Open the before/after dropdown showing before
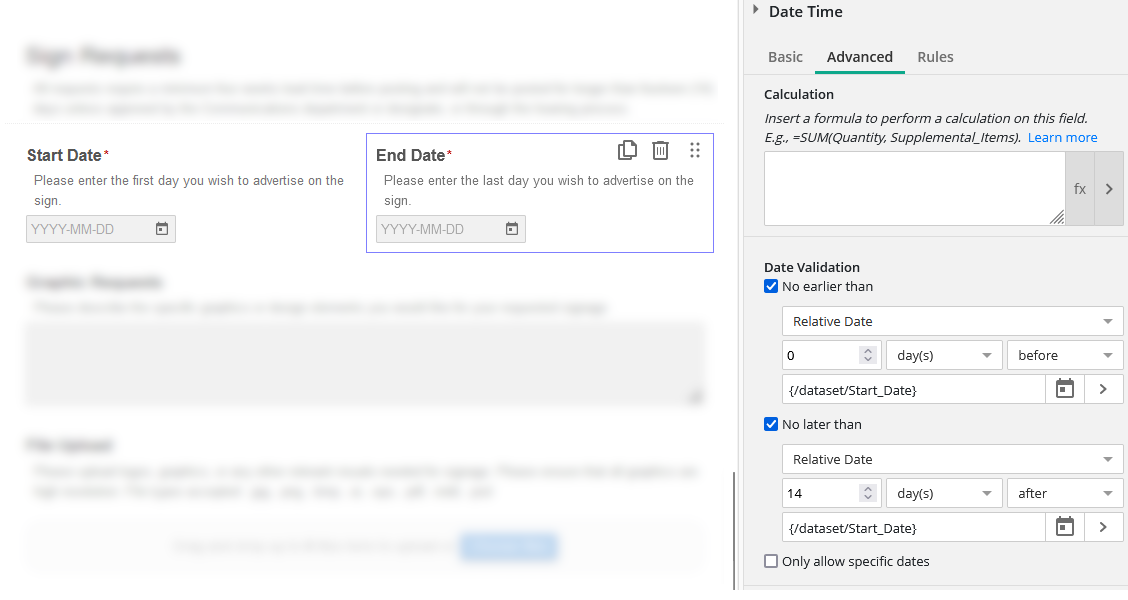 pyautogui.click(x=1065, y=355)
